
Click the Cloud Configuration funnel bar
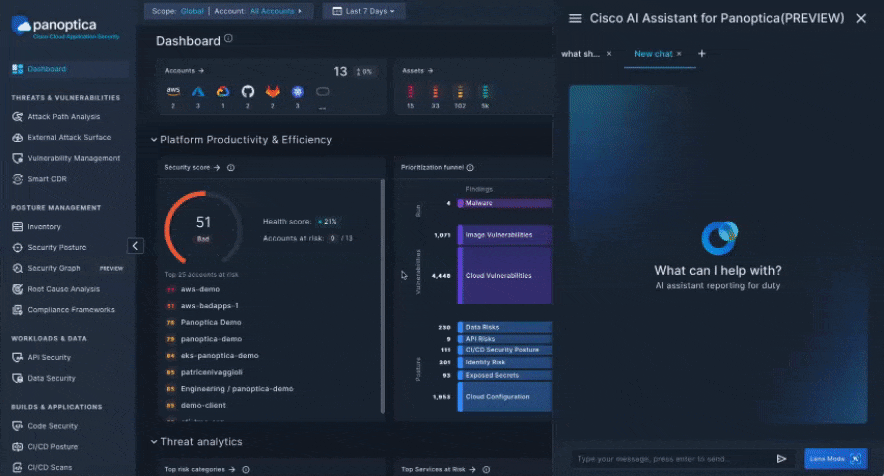505,397
